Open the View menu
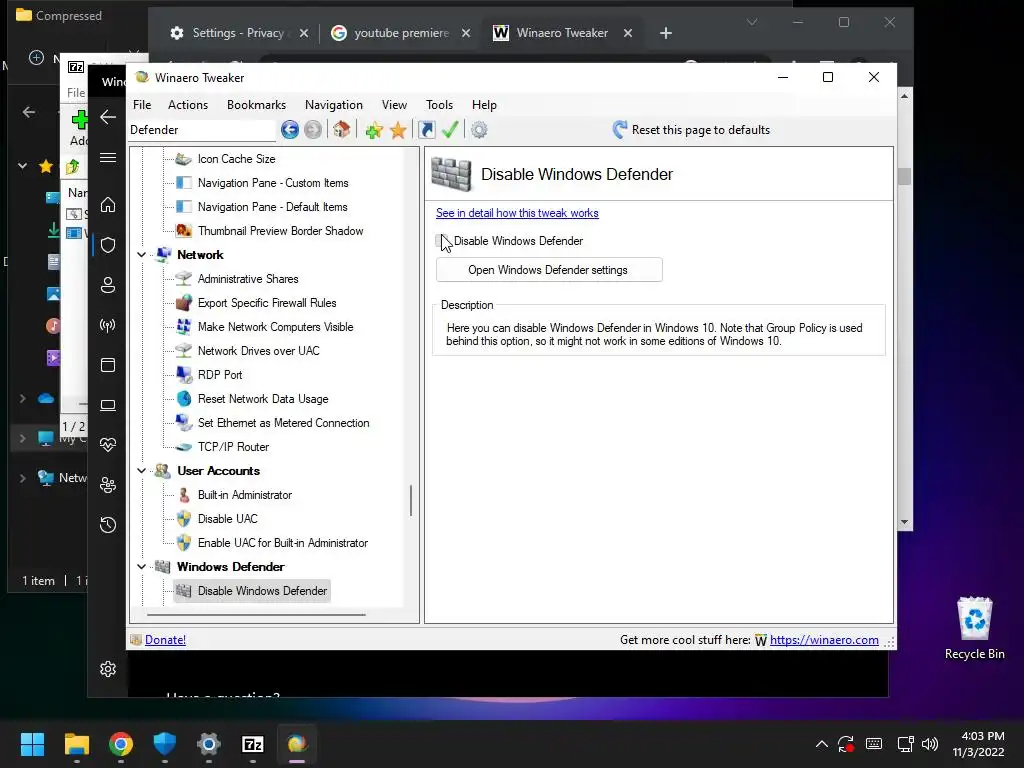 click(394, 104)
